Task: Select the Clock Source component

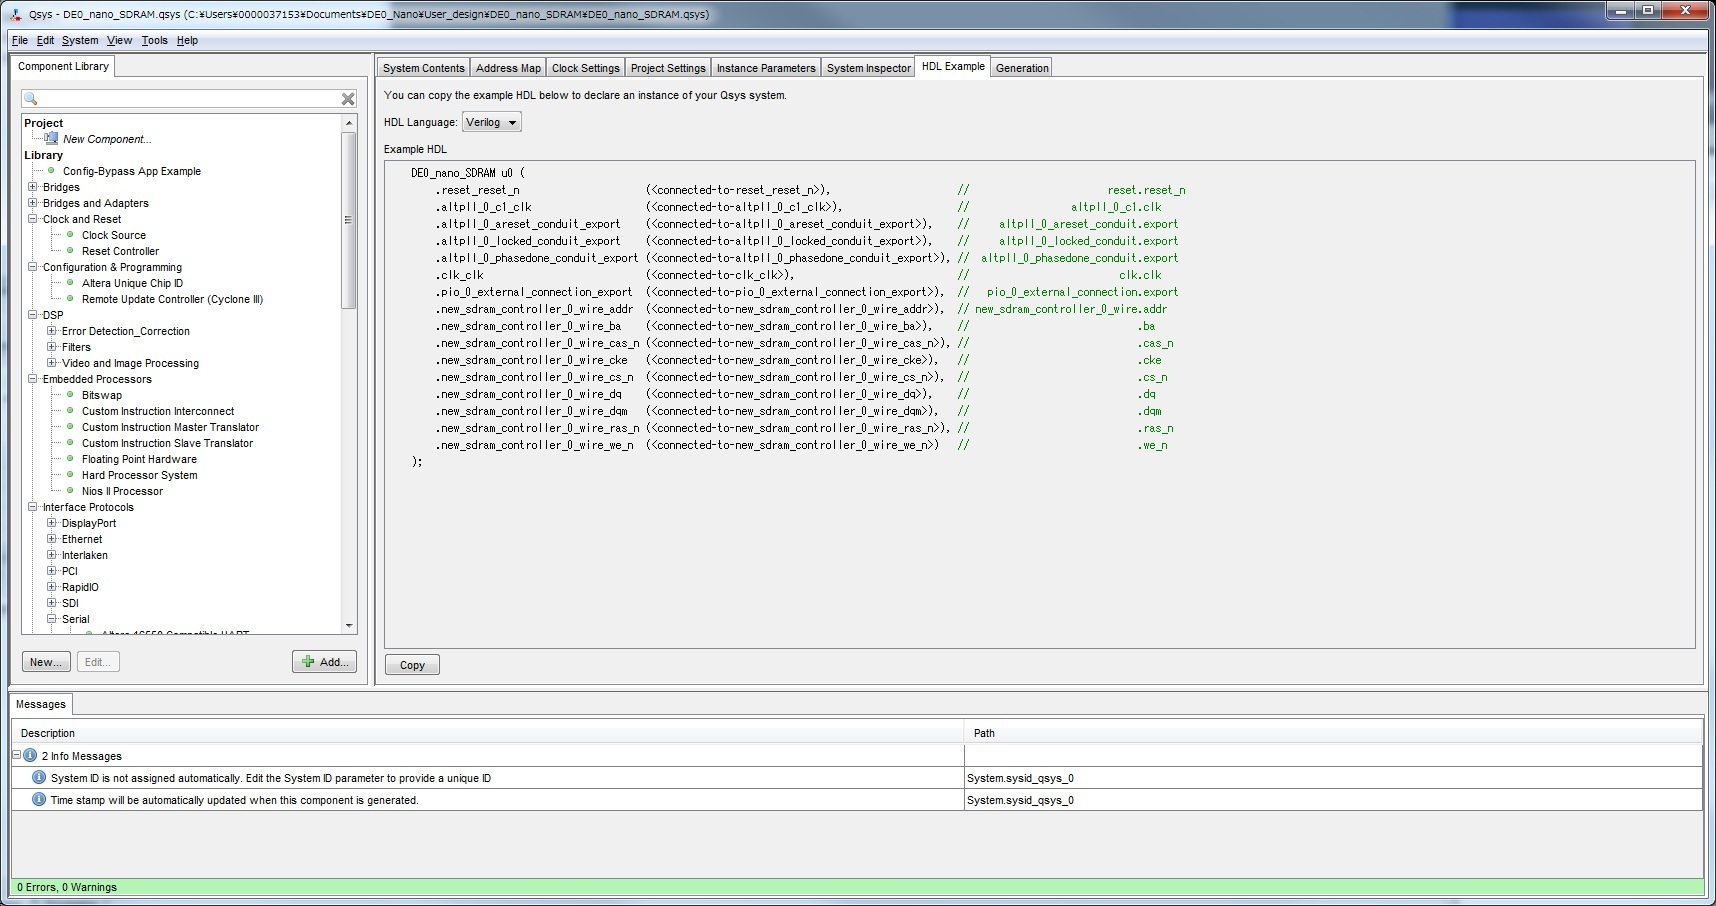Action: pos(113,235)
